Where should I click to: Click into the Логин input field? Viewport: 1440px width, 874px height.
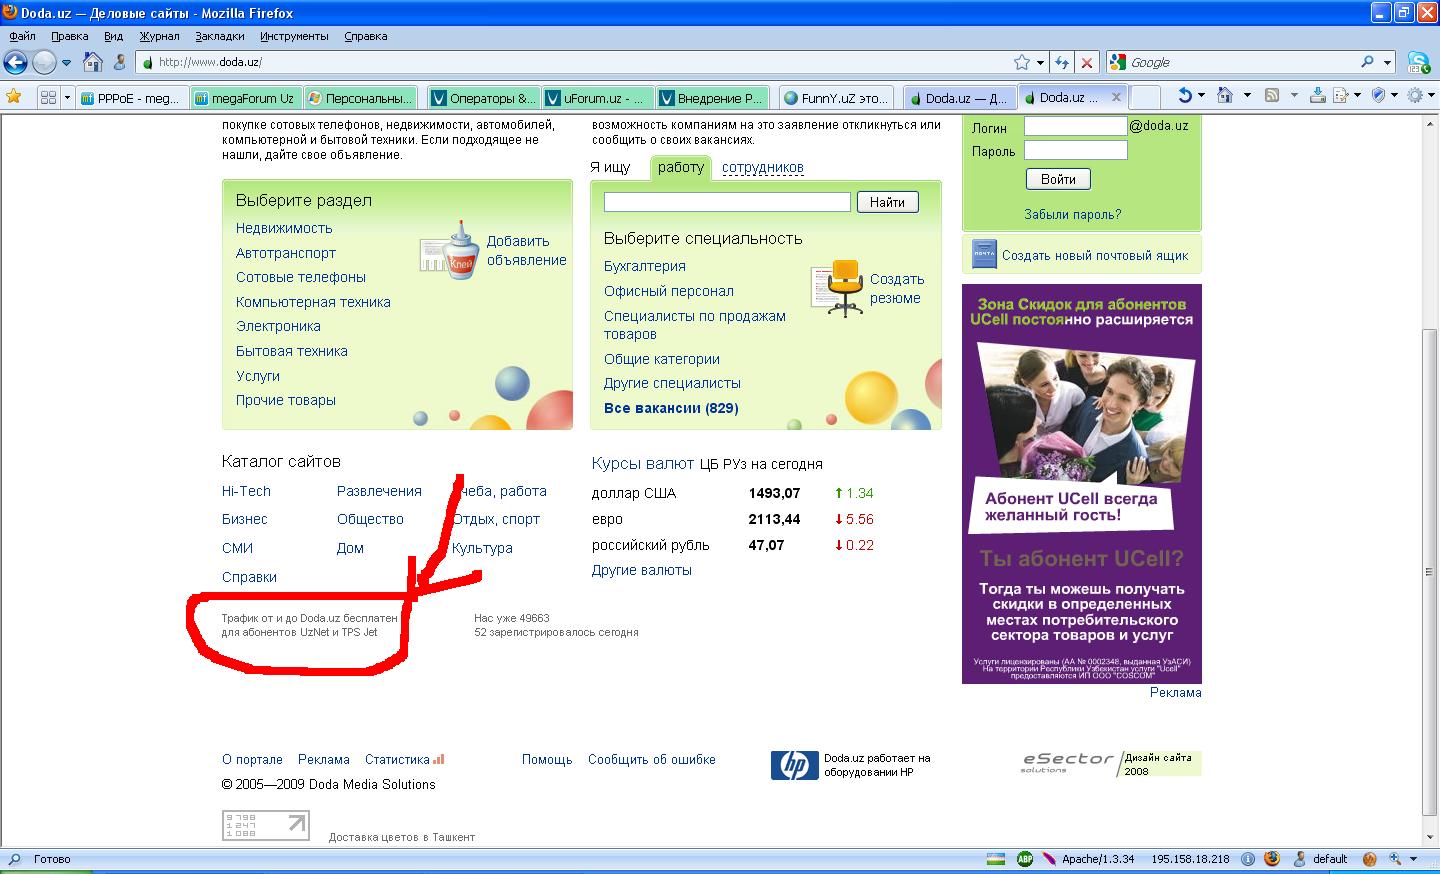coord(1076,126)
